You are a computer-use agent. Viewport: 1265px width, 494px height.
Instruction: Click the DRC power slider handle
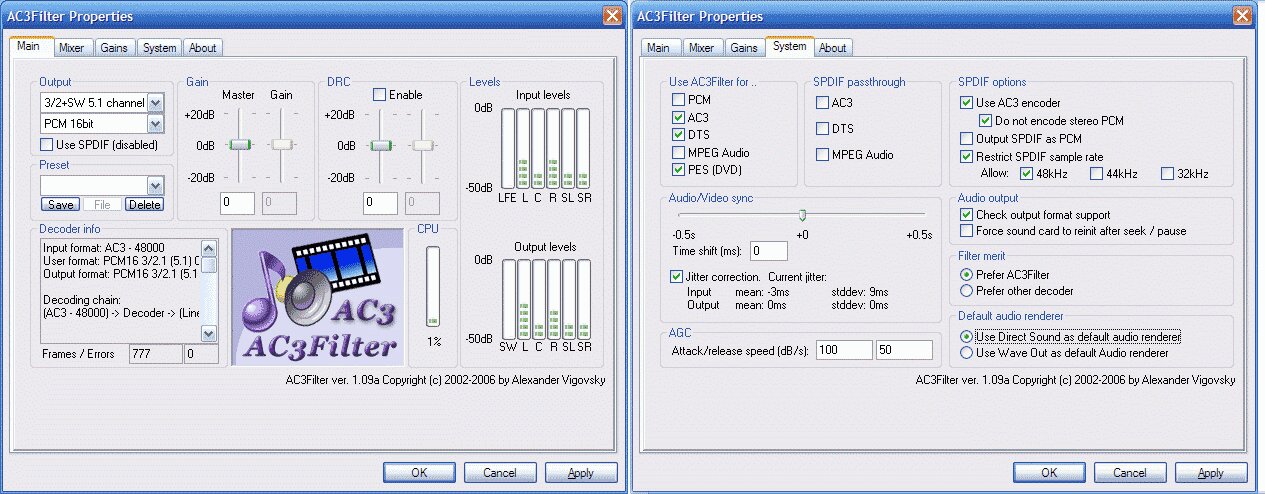click(381, 145)
